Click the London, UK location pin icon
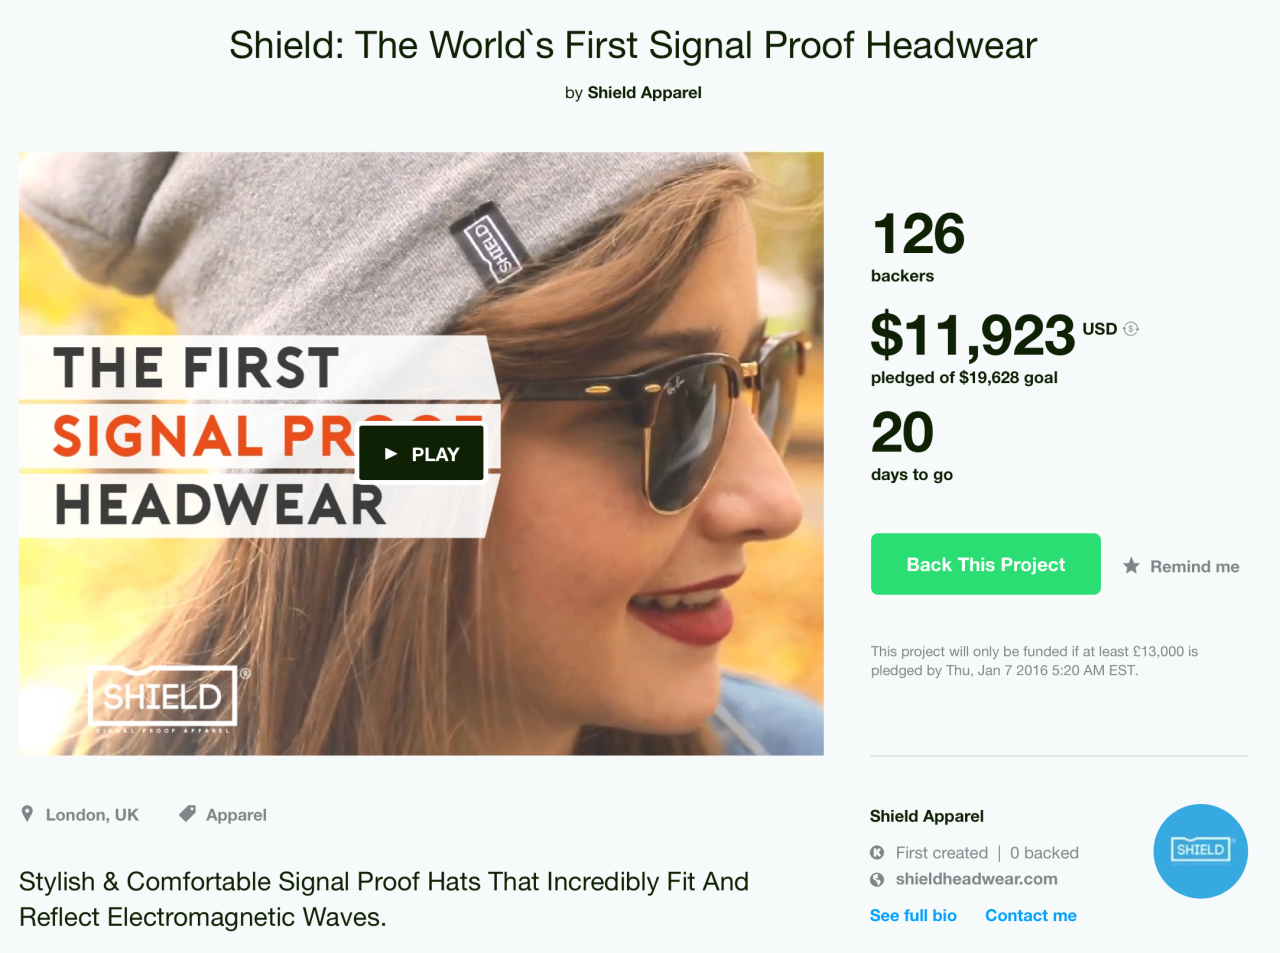The width and height of the screenshot is (1280, 953). [x=27, y=814]
